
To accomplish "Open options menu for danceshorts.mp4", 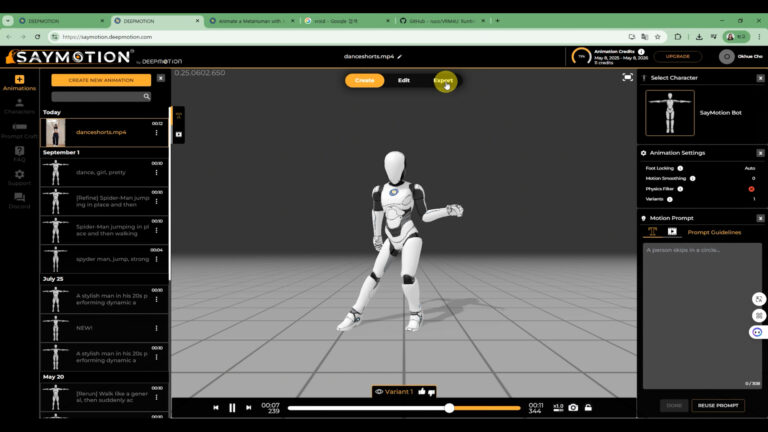I will [x=157, y=132].
